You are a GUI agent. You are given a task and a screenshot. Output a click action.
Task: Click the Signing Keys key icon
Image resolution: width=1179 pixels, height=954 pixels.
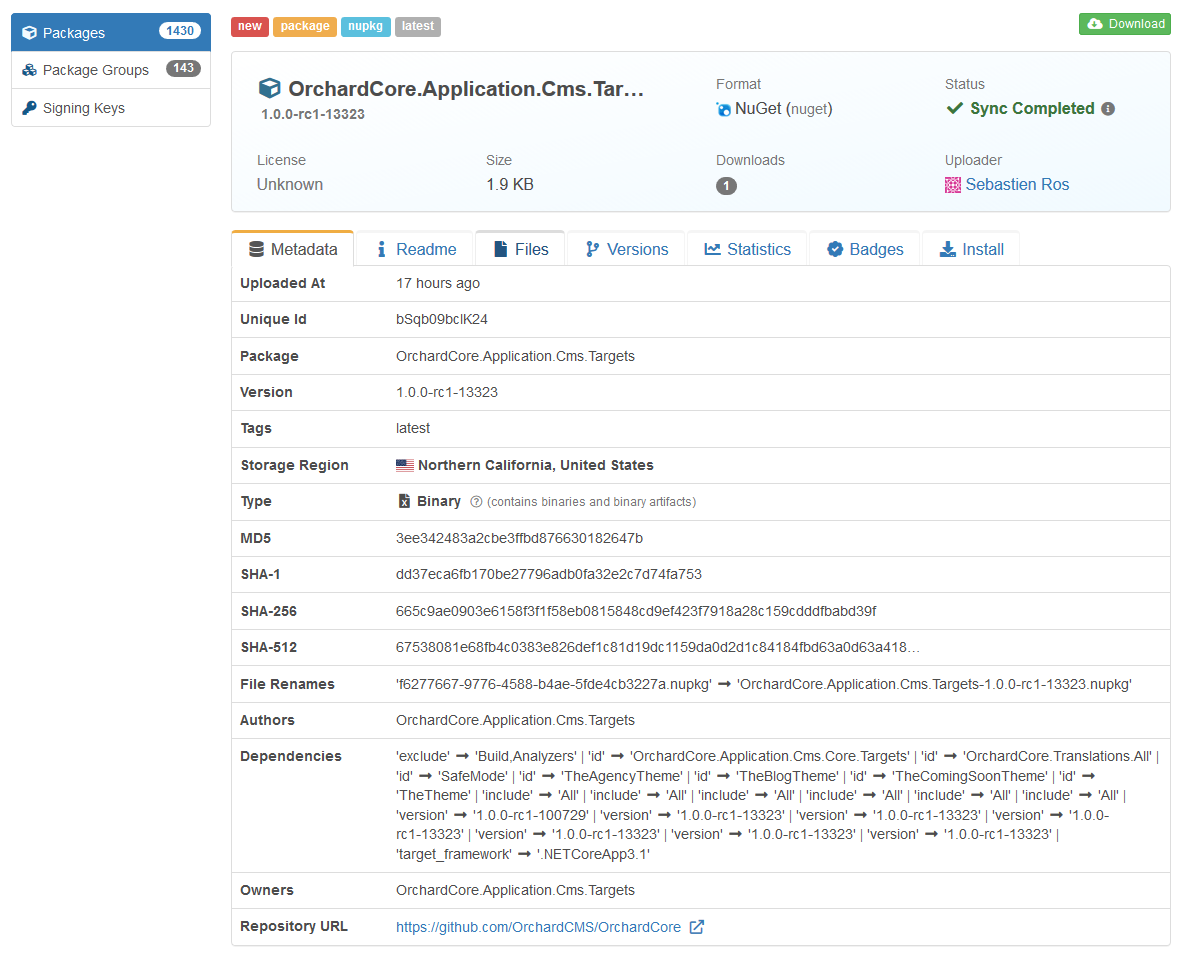(29, 108)
